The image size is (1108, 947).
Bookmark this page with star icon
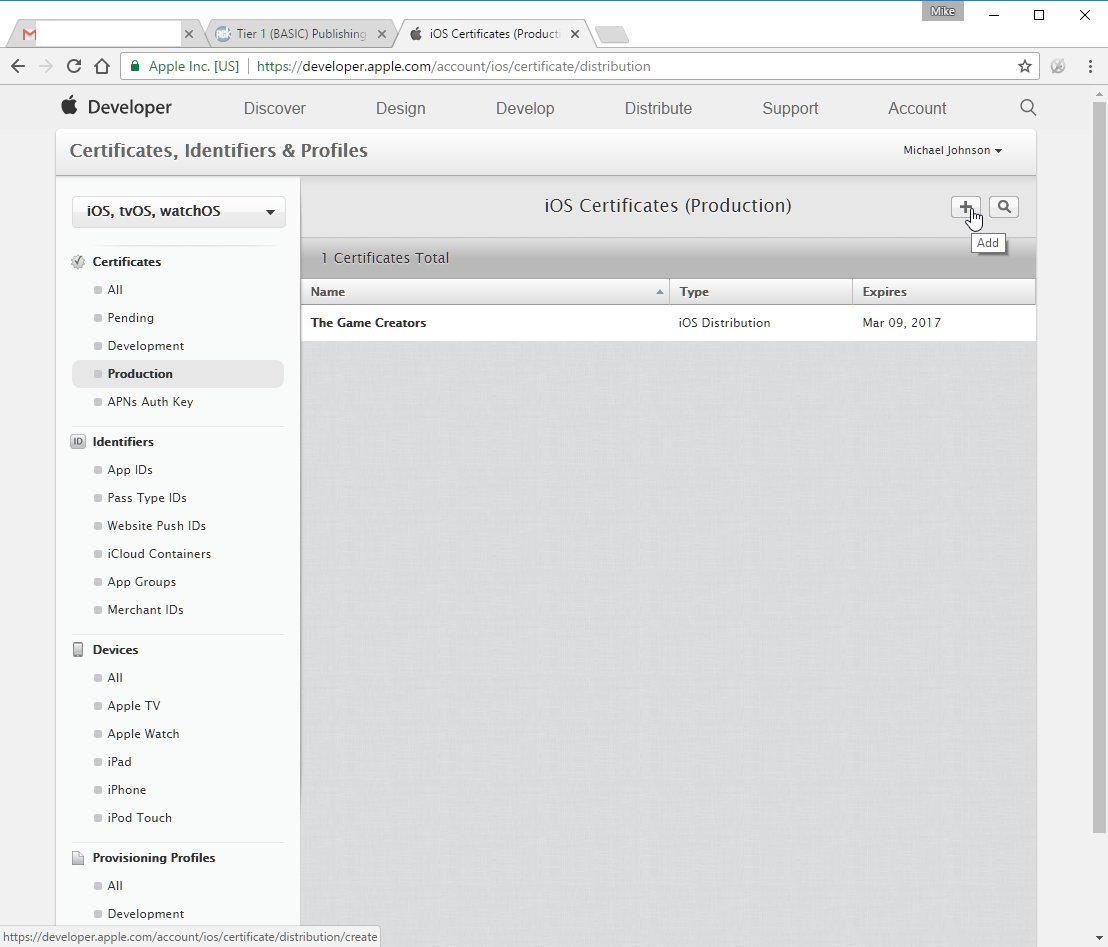pyautogui.click(x=1024, y=66)
